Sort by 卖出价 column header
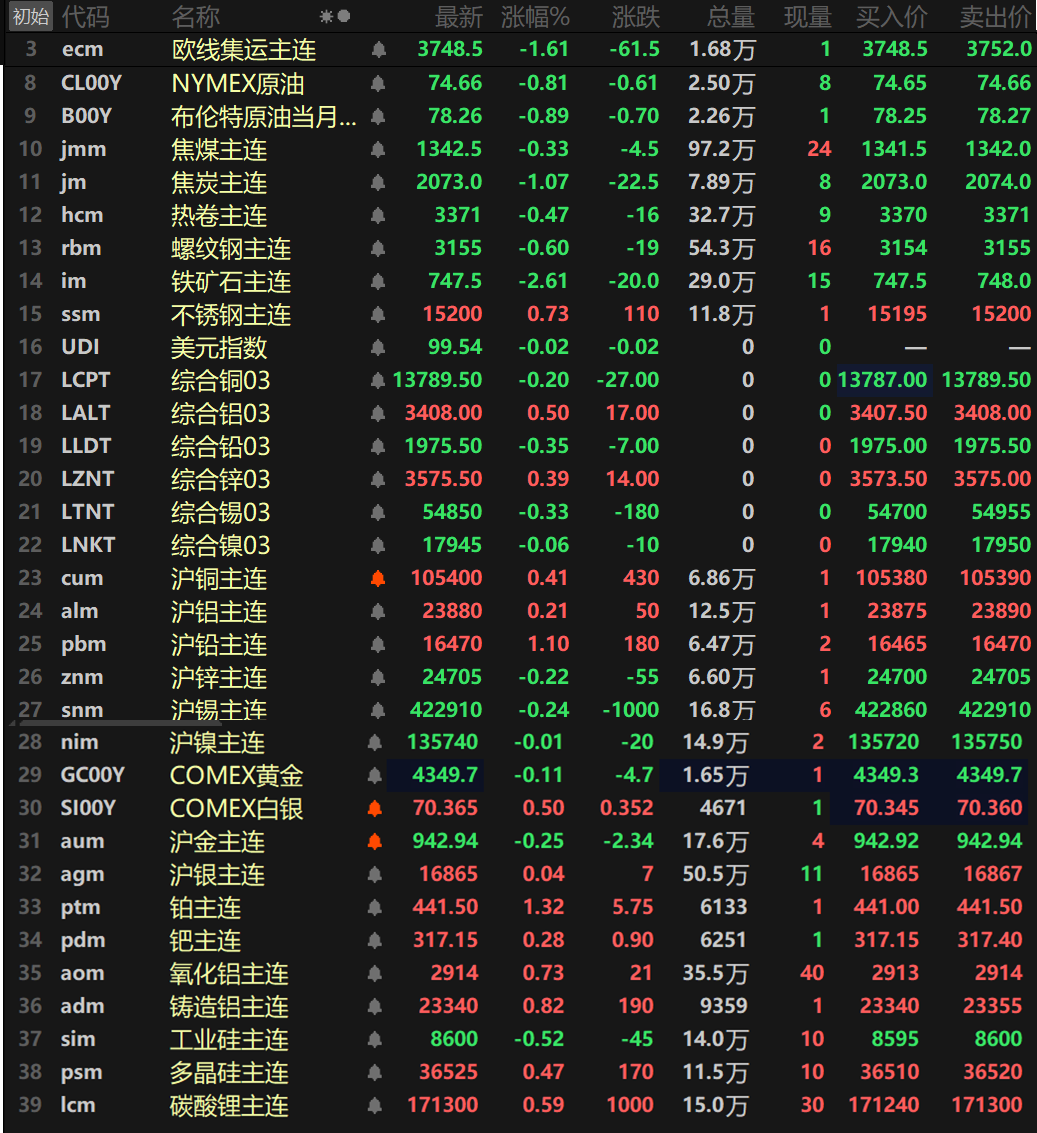 point(995,16)
